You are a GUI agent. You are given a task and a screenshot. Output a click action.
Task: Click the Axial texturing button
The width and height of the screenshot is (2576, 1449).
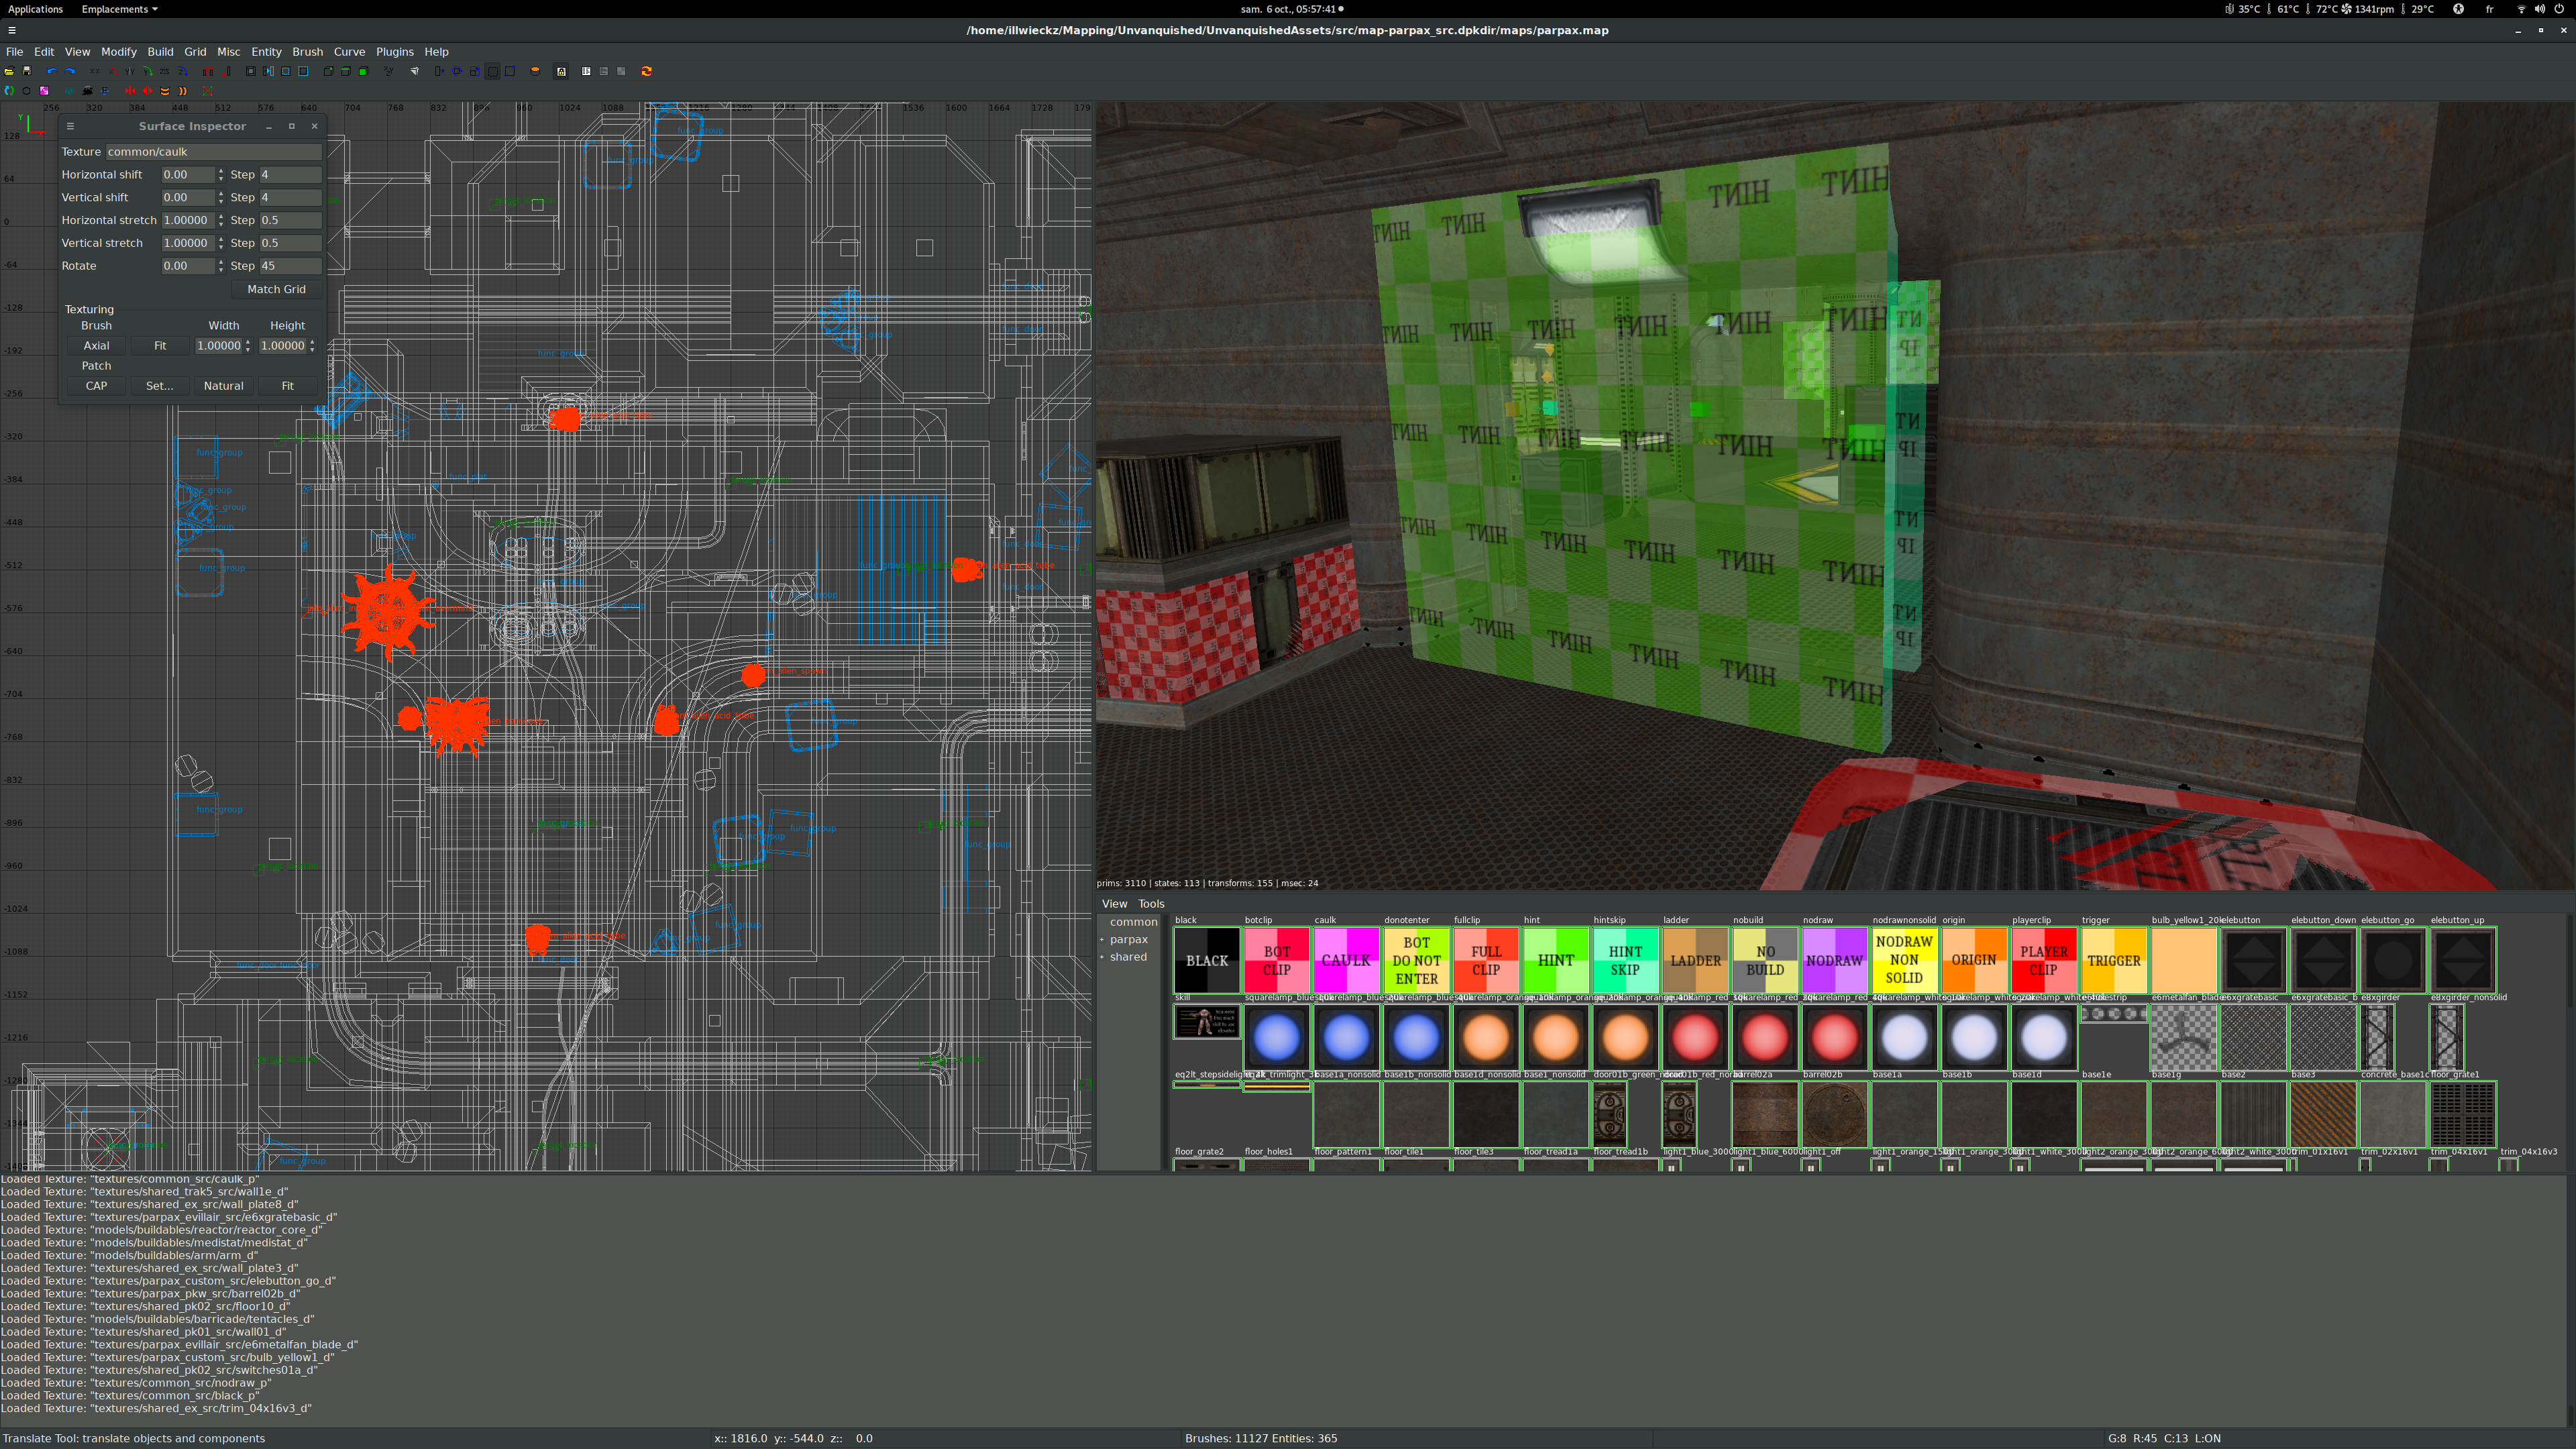96,346
